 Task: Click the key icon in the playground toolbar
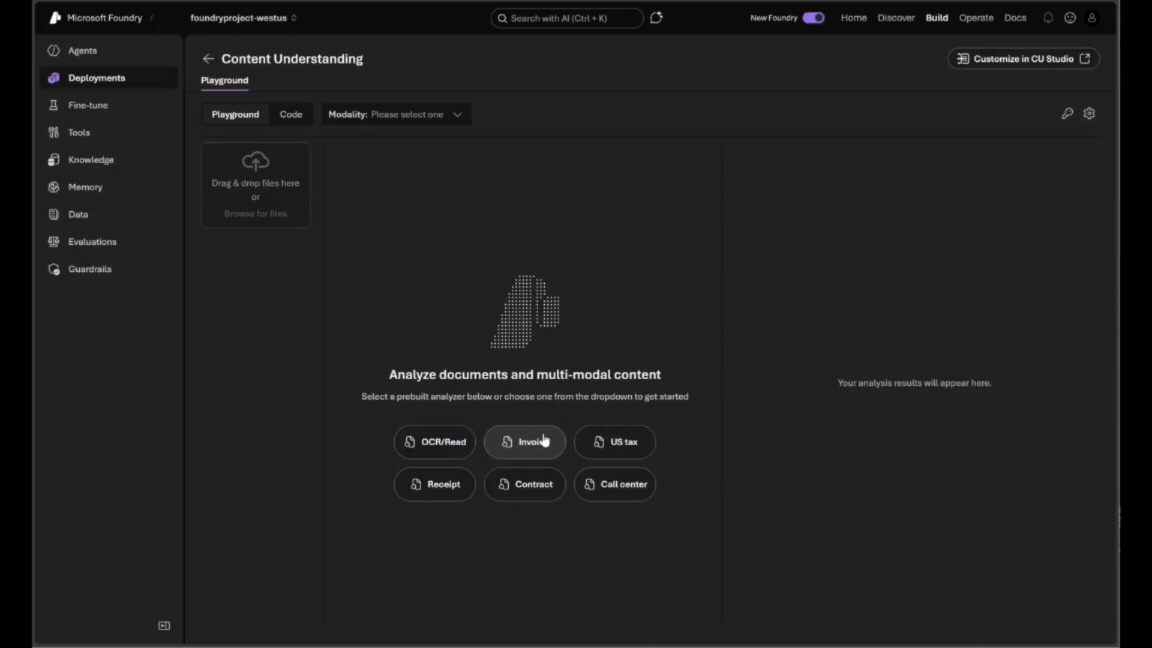click(1068, 114)
